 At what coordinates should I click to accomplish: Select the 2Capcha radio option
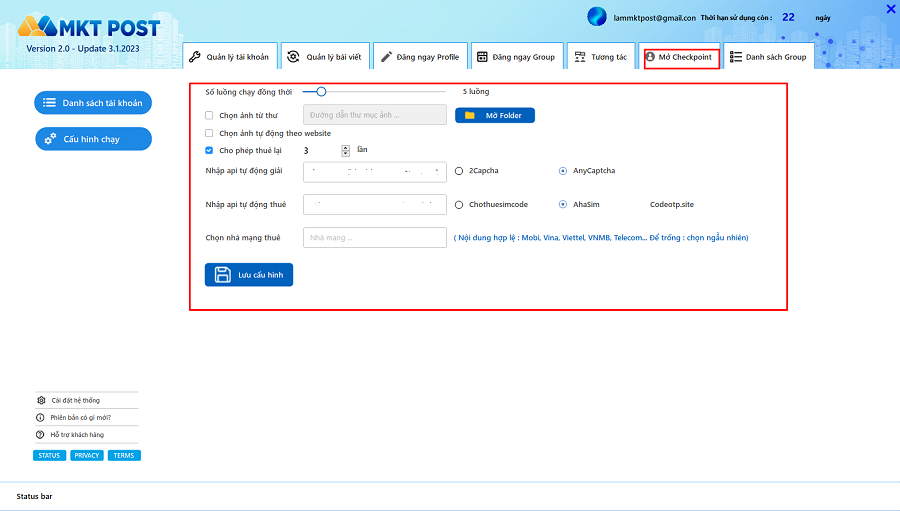(x=459, y=171)
